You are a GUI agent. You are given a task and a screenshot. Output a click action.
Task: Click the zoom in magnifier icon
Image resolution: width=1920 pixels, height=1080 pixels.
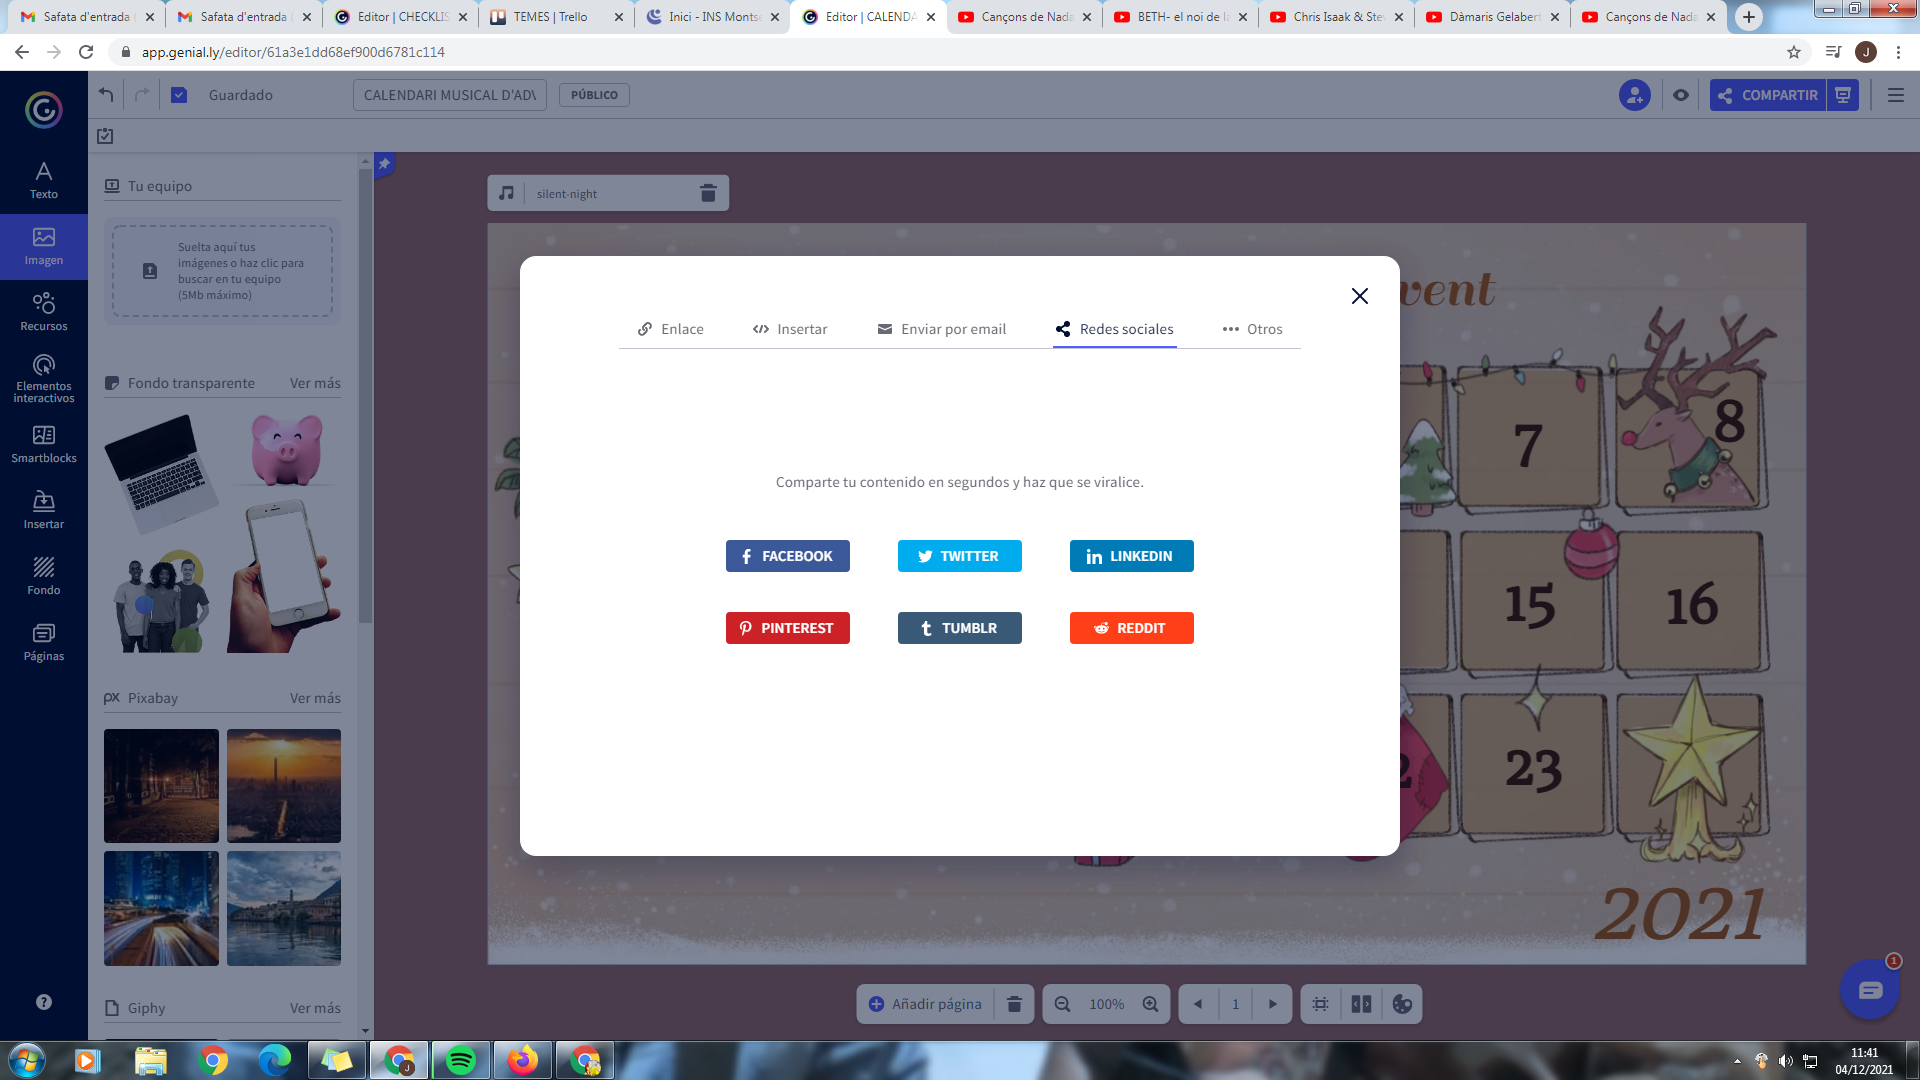pos(1151,1004)
